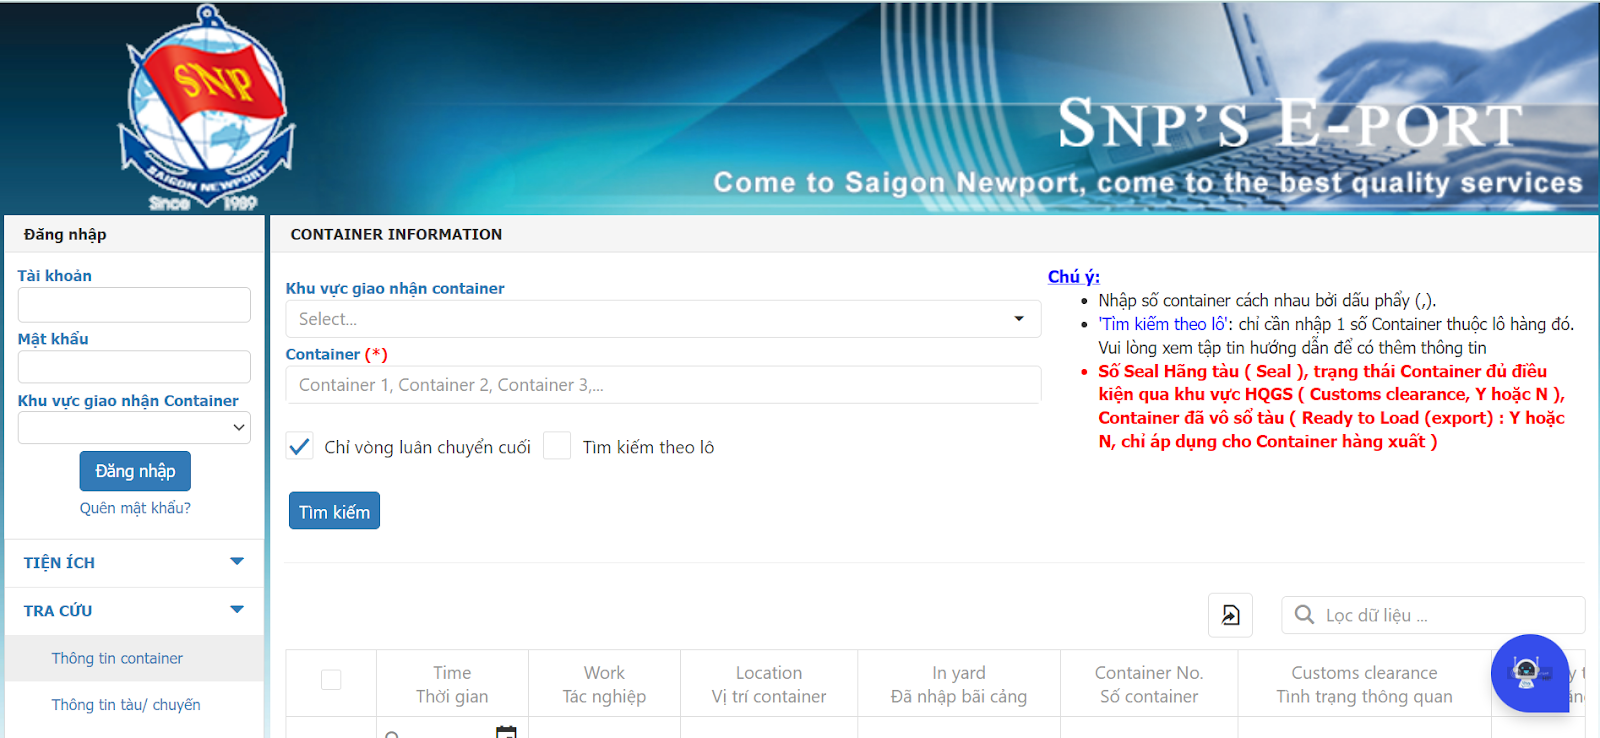Focus the Container numbers input field
1600x738 pixels.
coord(663,385)
